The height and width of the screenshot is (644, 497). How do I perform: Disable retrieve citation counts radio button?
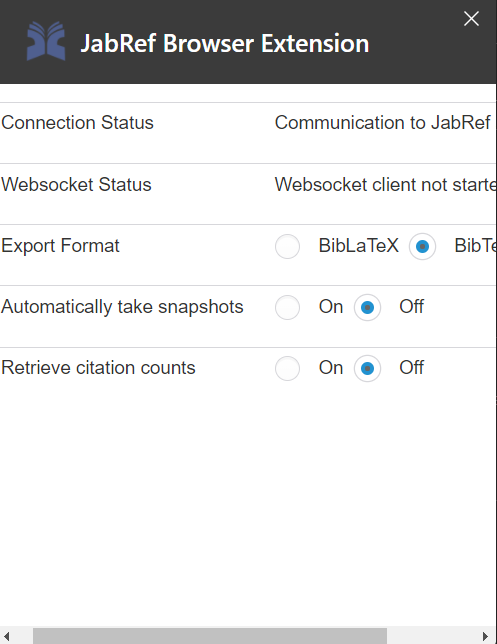(x=367, y=368)
